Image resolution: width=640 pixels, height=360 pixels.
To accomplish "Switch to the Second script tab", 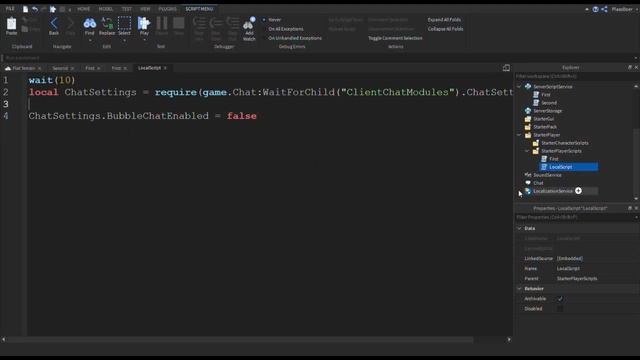I will tap(60, 68).
